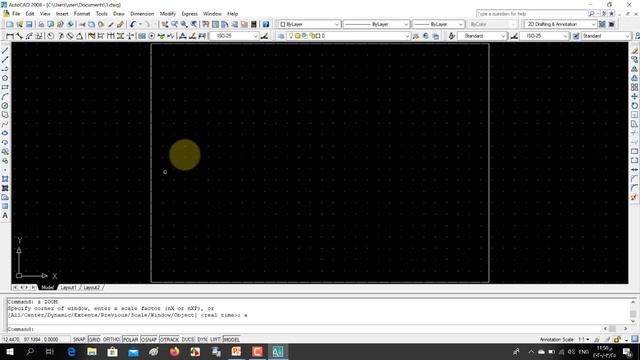This screenshot has height=360, width=640.
Task: Open the 2D Drafting & Annotation workspace dropdown
Action: click(x=561, y=24)
